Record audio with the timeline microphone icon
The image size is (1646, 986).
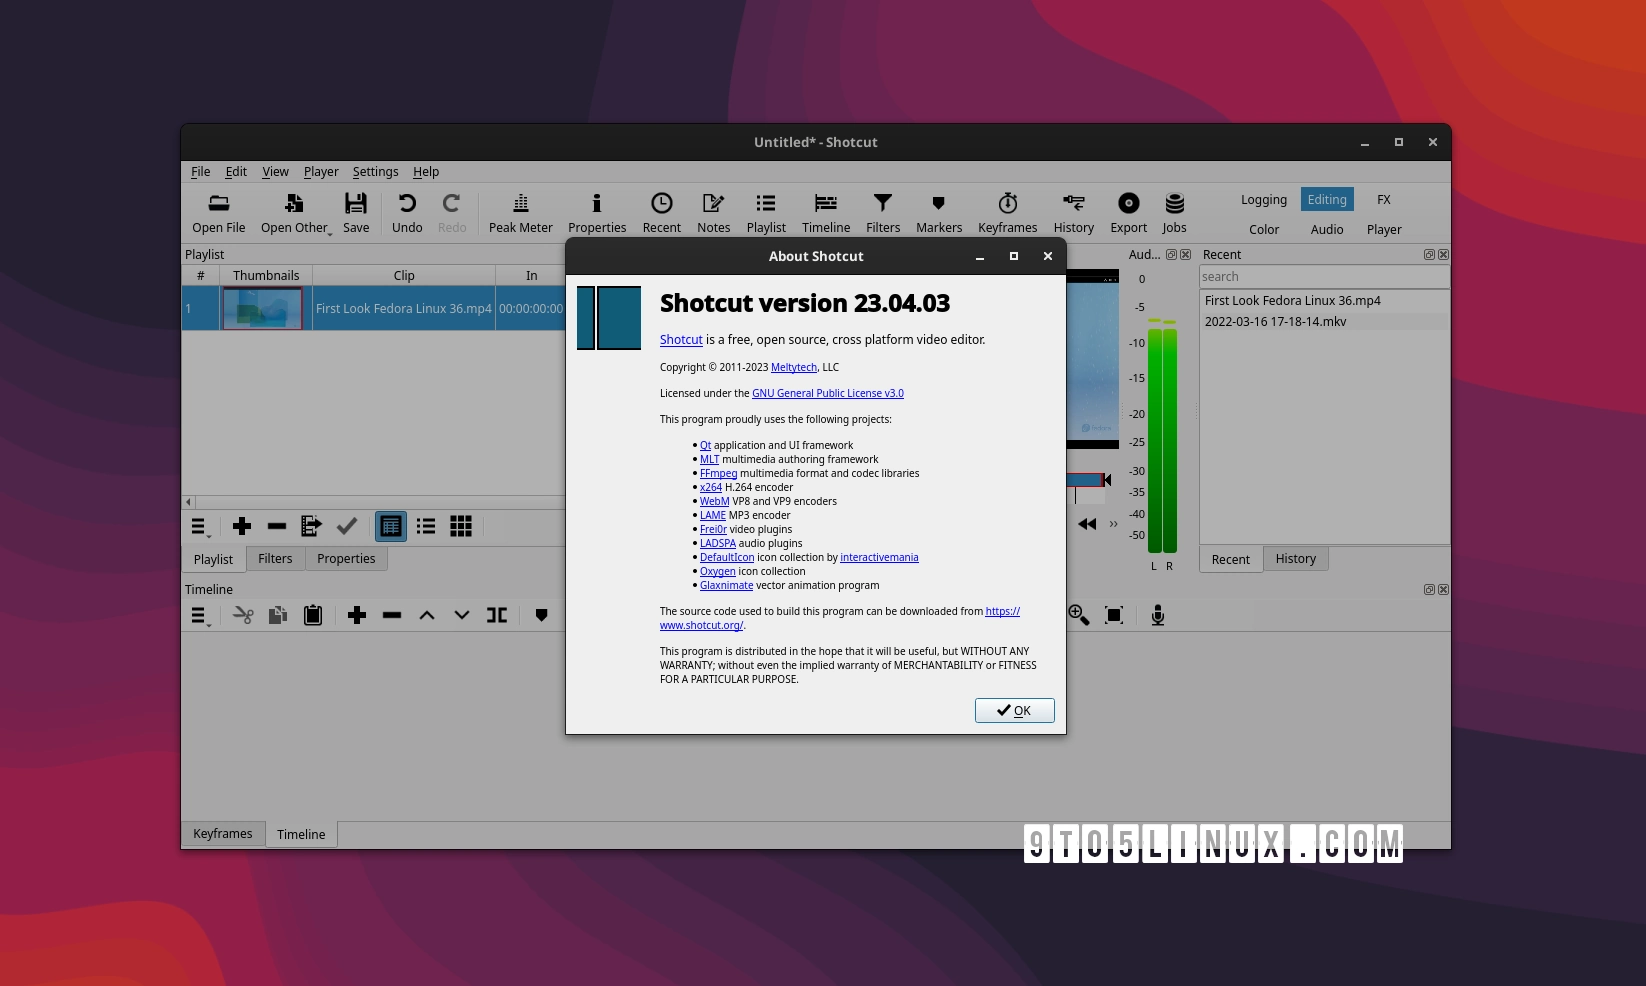pyautogui.click(x=1157, y=615)
